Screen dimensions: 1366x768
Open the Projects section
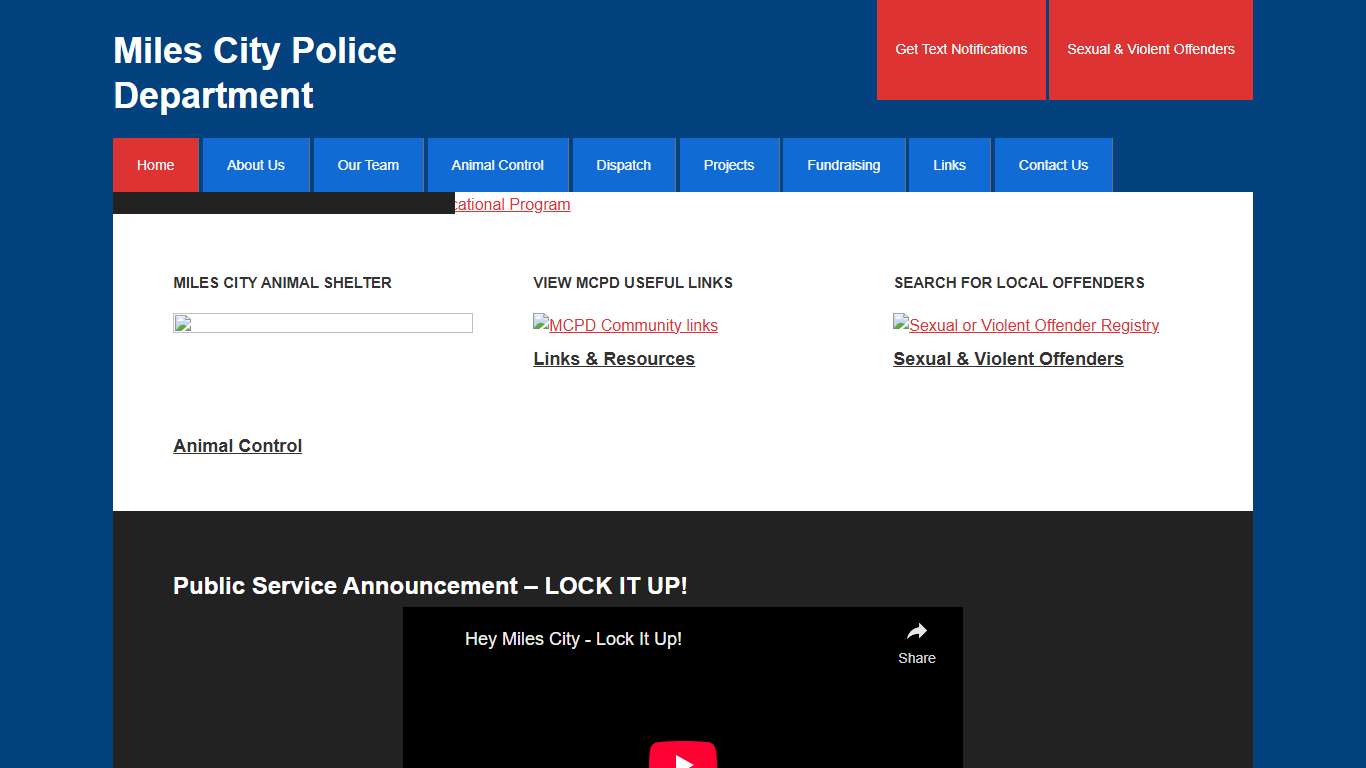tap(729, 165)
